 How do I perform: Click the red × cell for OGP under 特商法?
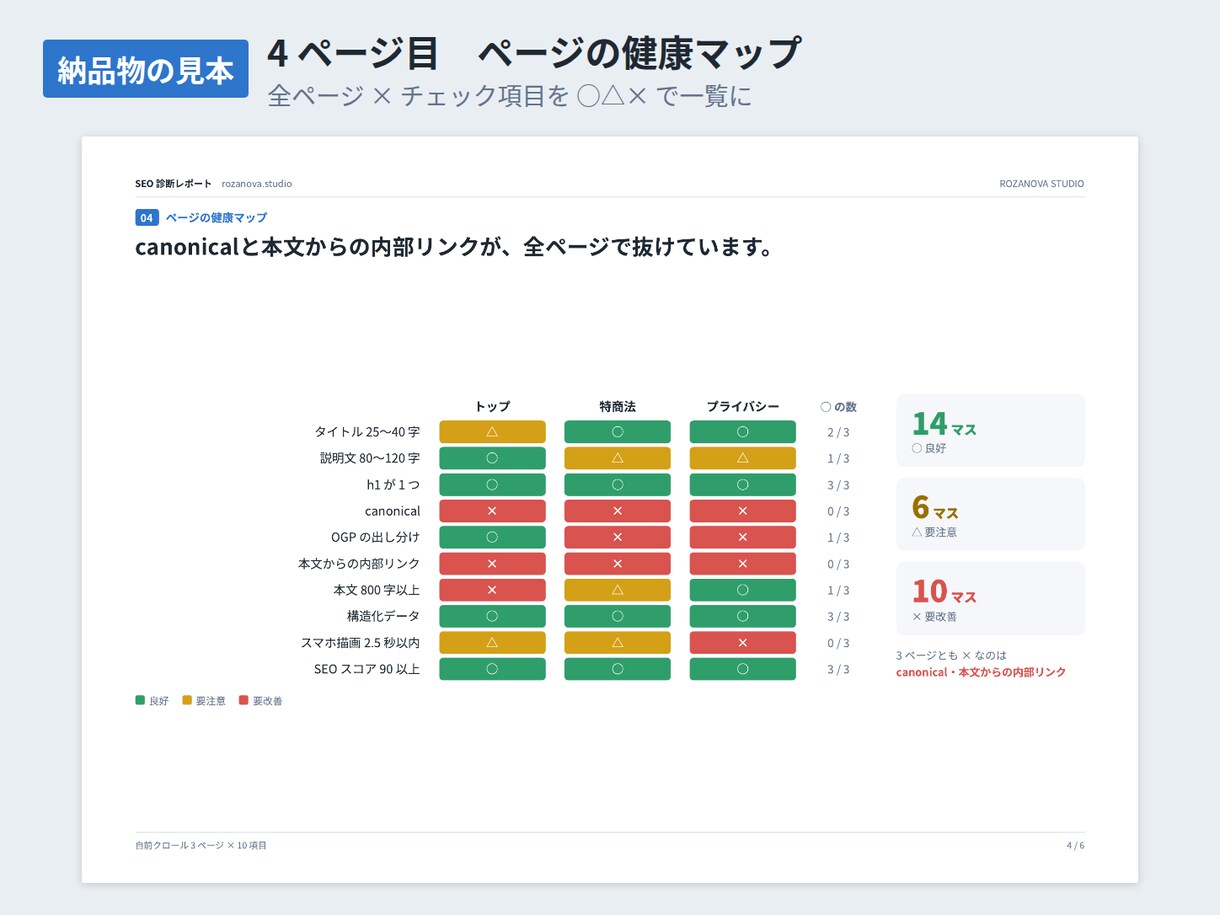(617, 537)
